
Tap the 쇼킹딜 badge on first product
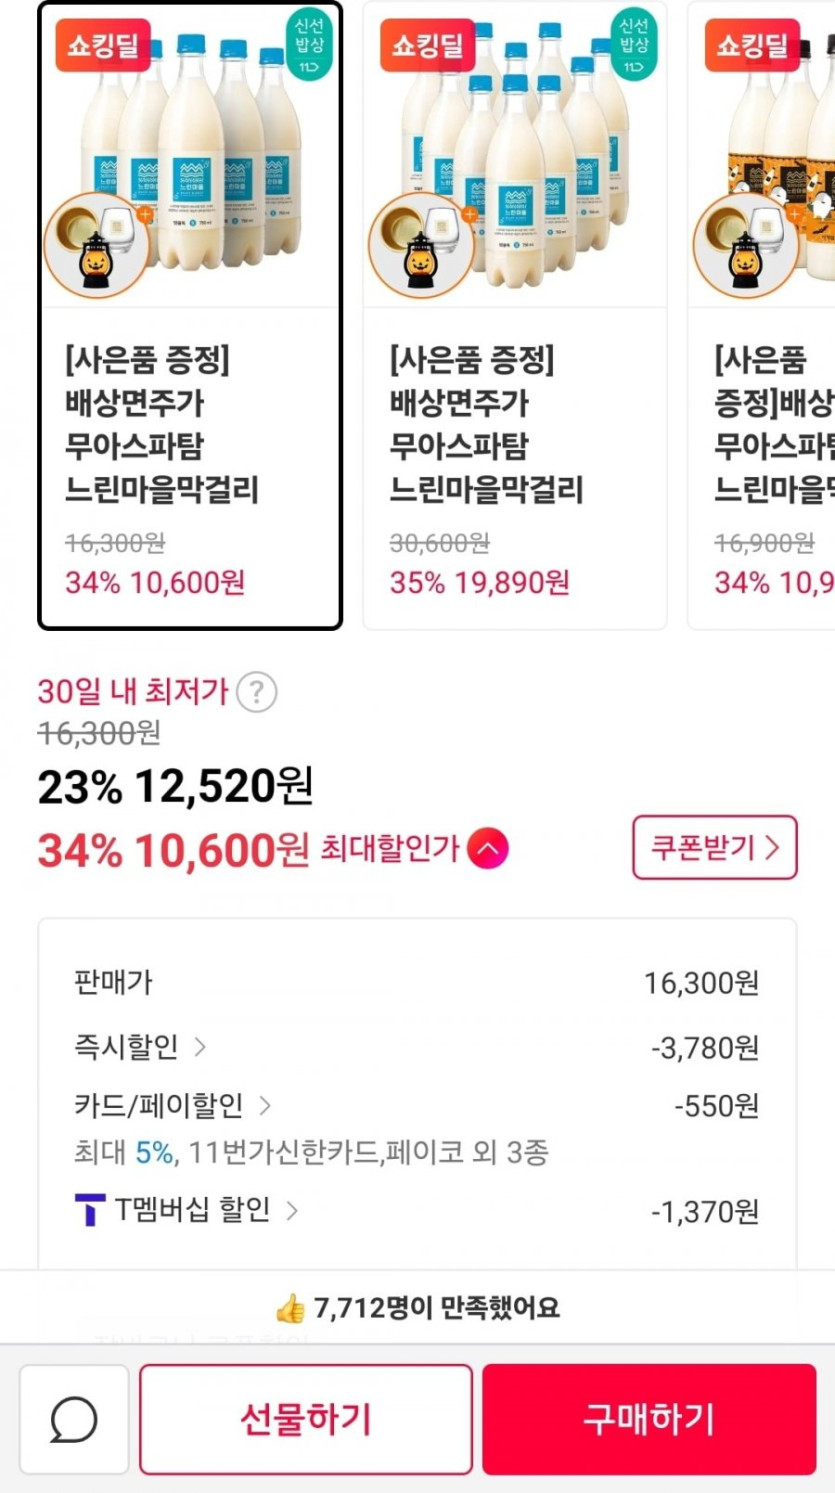pos(102,45)
